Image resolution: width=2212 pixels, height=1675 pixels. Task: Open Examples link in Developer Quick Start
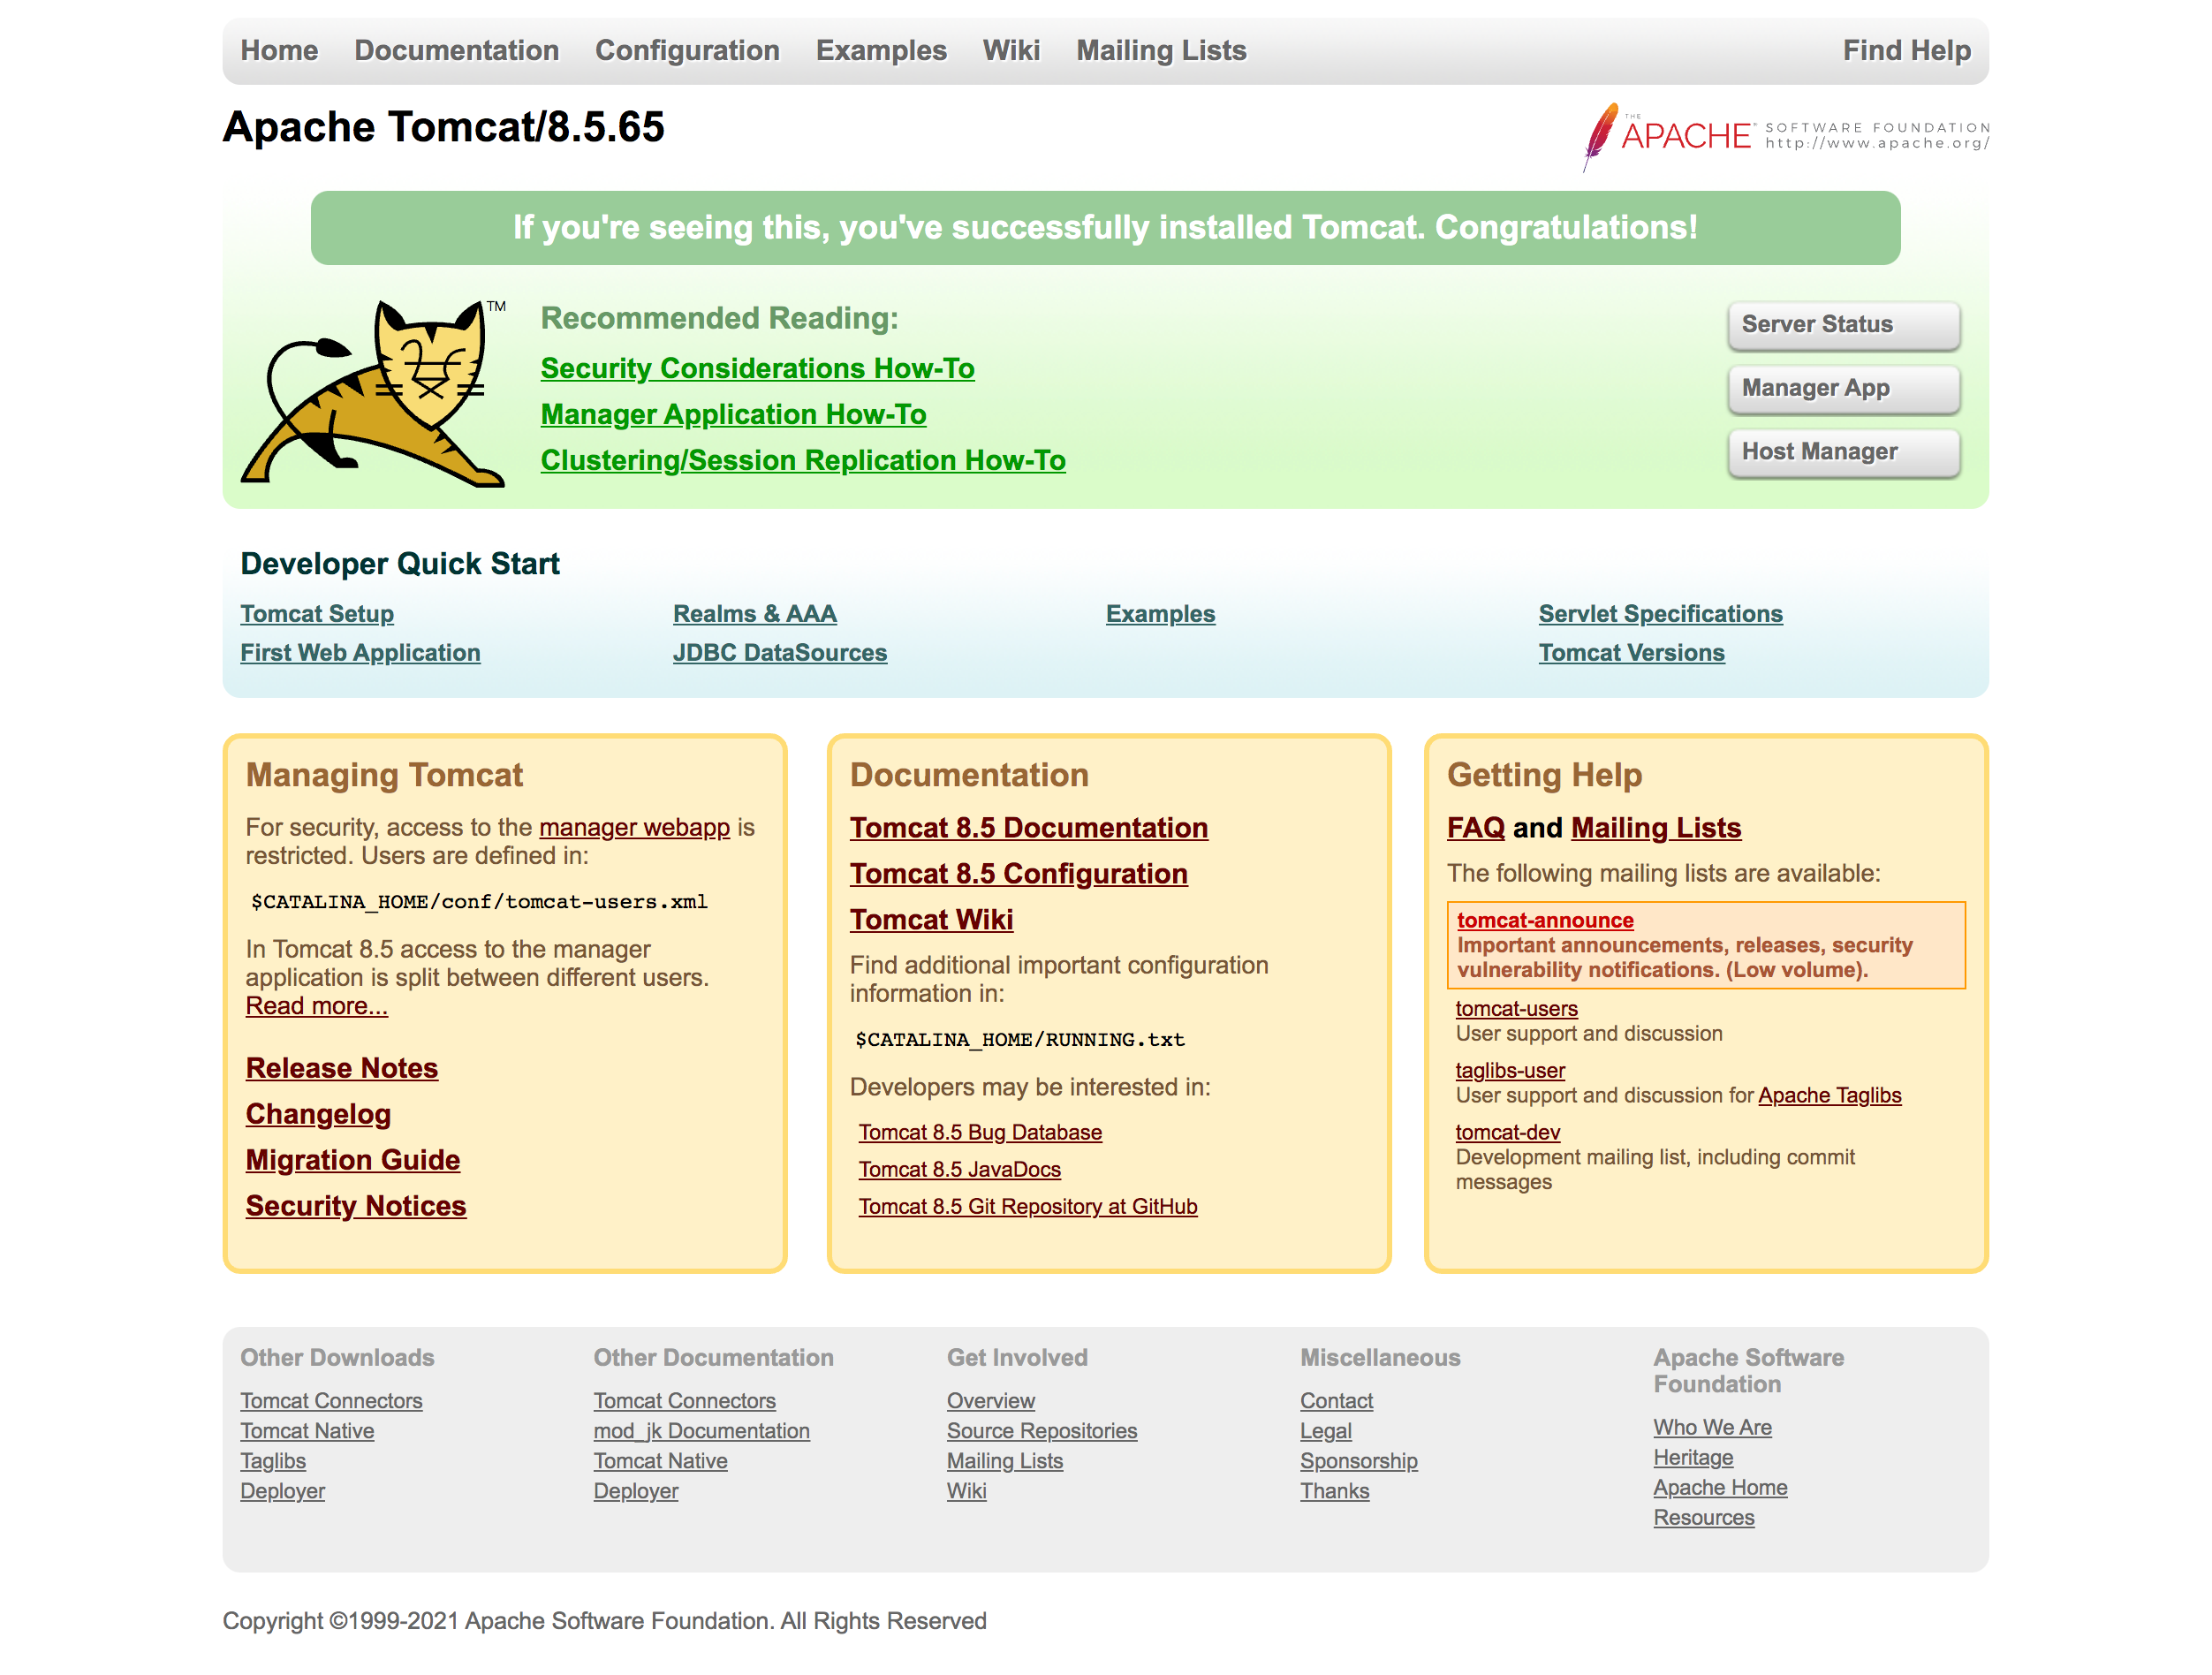pyautogui.click(x=1160, y=613)
